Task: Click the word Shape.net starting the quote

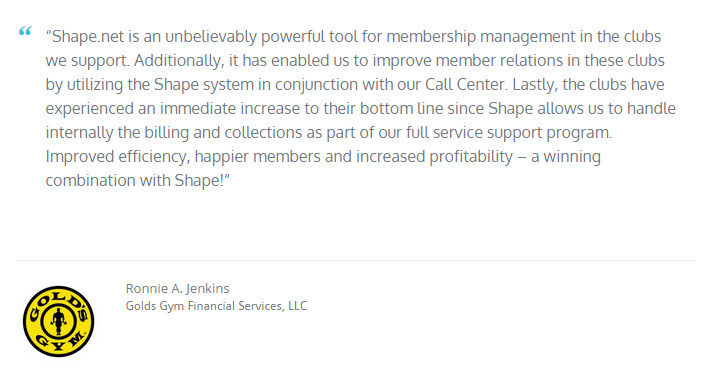Action: click(88, 37)
